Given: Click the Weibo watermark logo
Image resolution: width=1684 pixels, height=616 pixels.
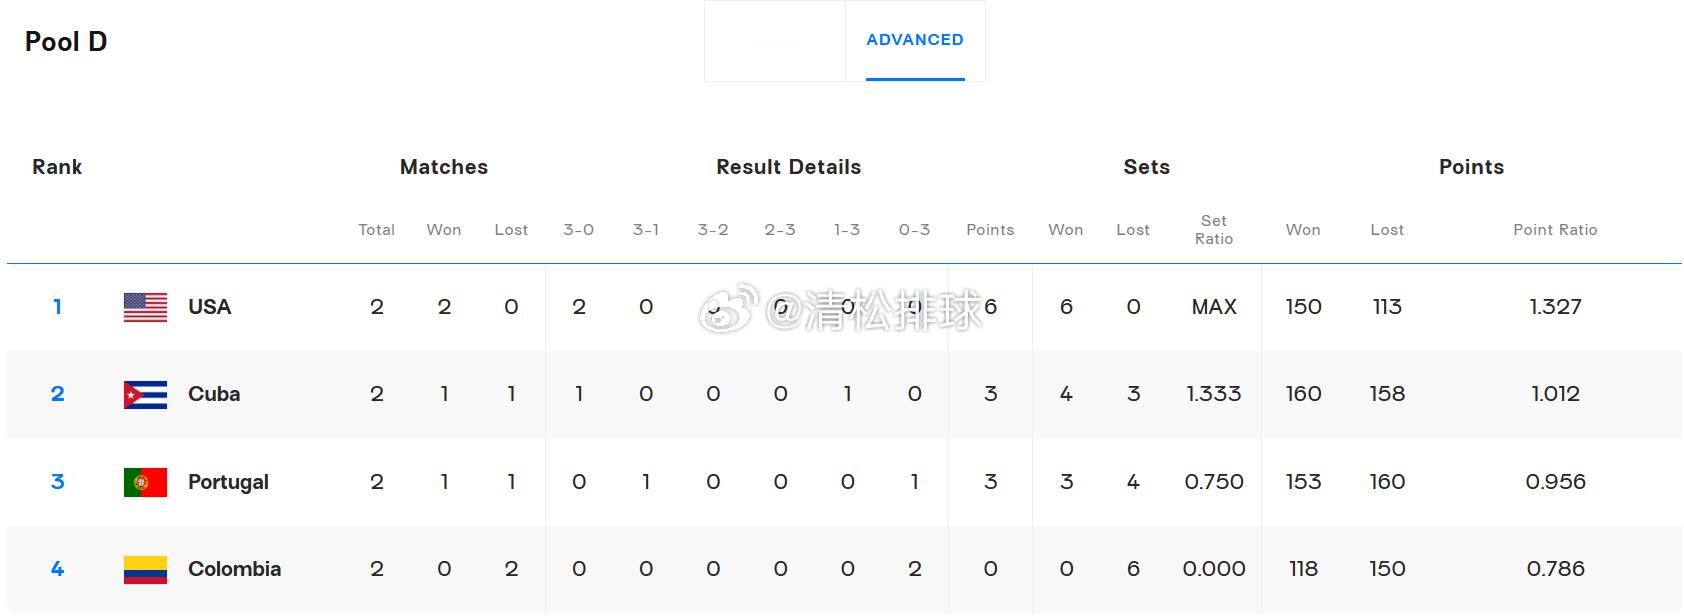Looking at the screenshot, I should [728, 309].
